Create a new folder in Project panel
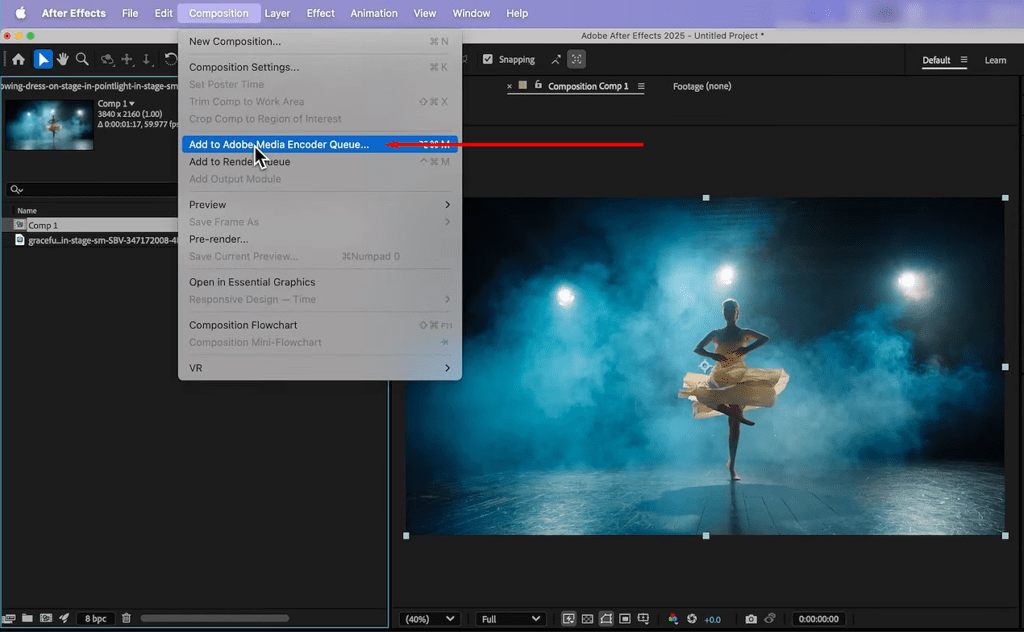This screenshot has width=1024, height=632. pyautogui.click(x=27, y=618)
